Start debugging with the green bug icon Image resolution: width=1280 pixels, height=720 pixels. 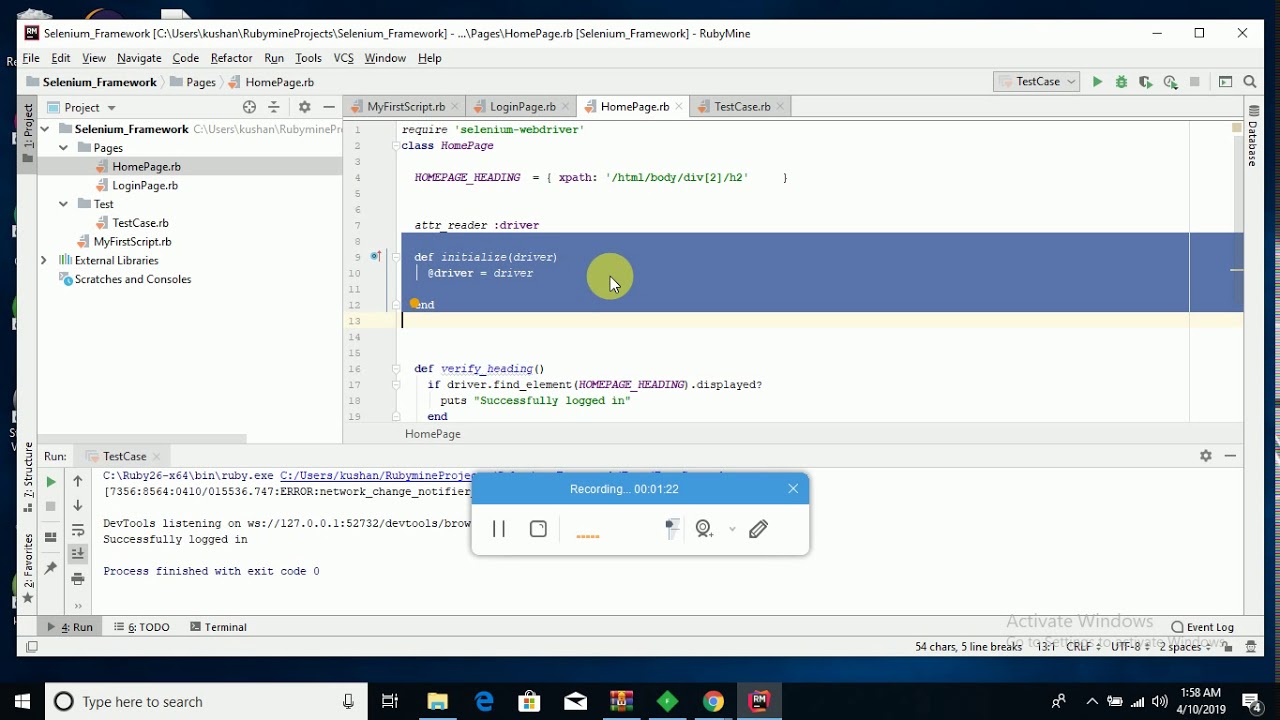[1121, 82]
